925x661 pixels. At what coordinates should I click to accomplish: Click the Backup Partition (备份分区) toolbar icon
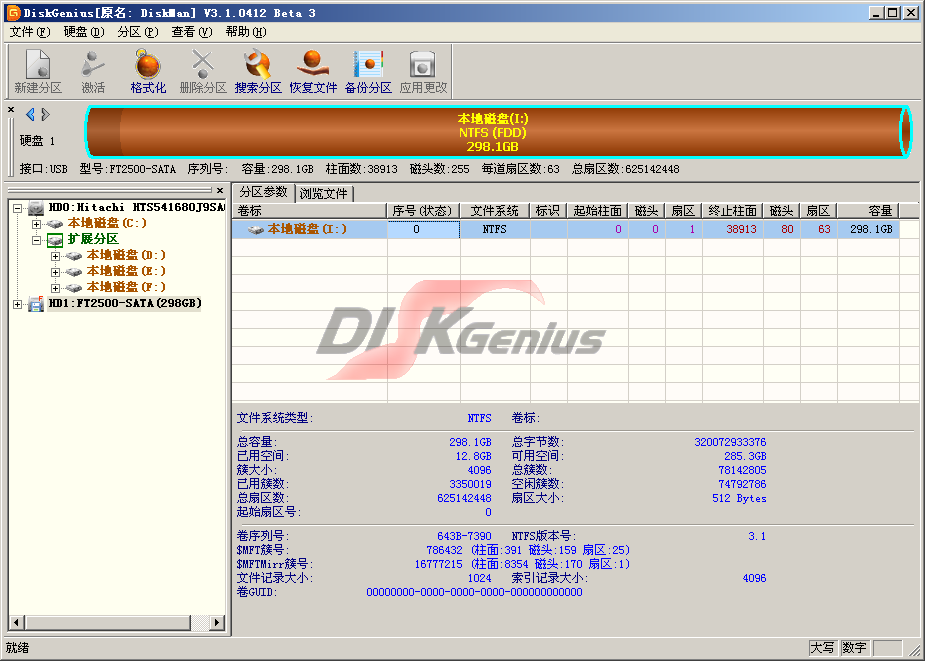368,64
